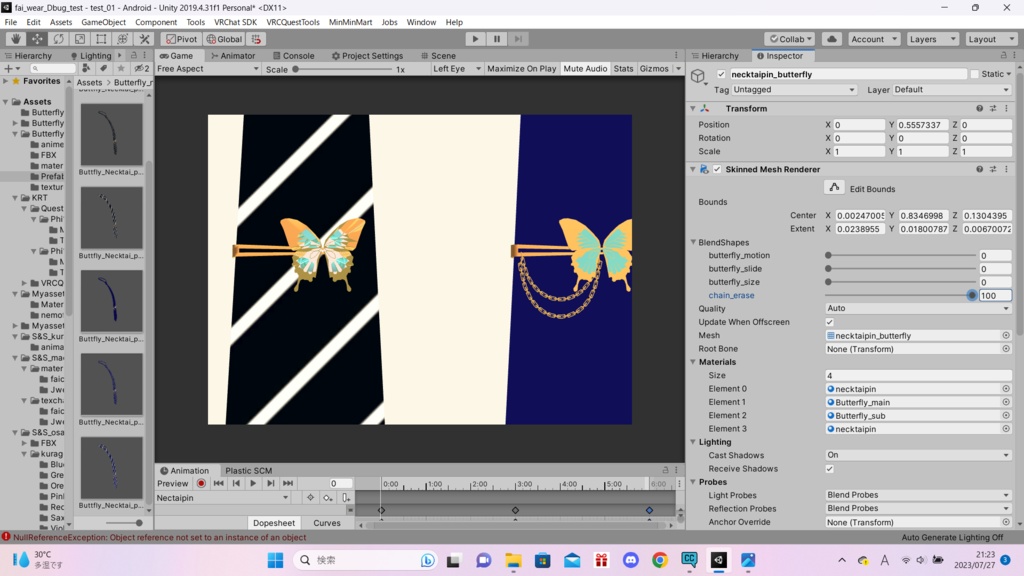The width and height of the screenshot is (1024, 576).
Task: Toggle Mute Audio in Game view
Action: click(x=585, y=69)
